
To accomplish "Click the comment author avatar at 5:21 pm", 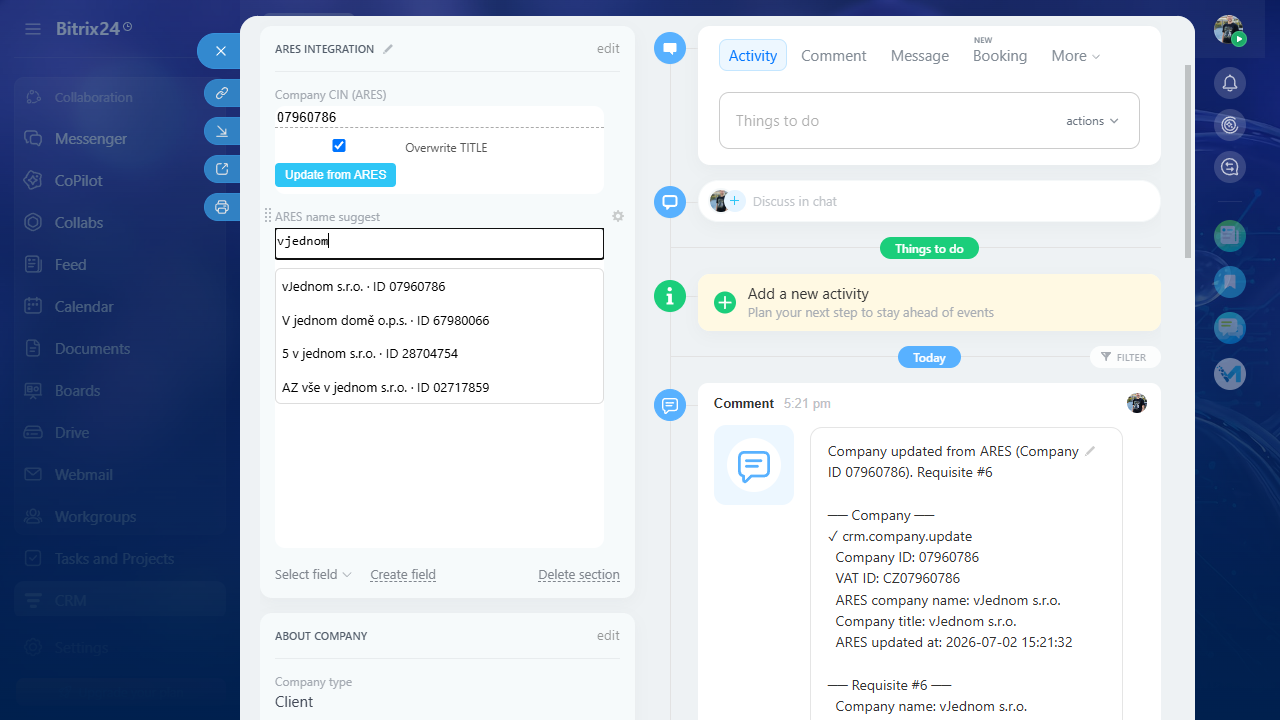I will tap(1137, 403).
